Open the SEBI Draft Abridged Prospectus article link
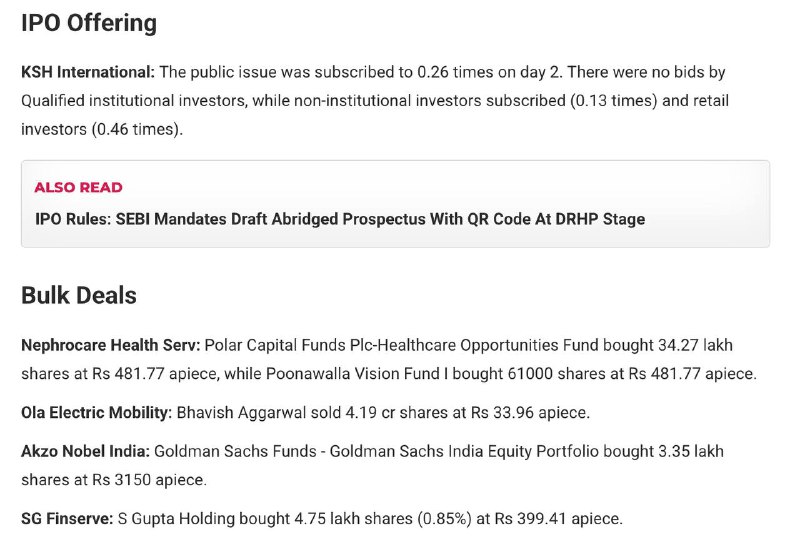 340,219
